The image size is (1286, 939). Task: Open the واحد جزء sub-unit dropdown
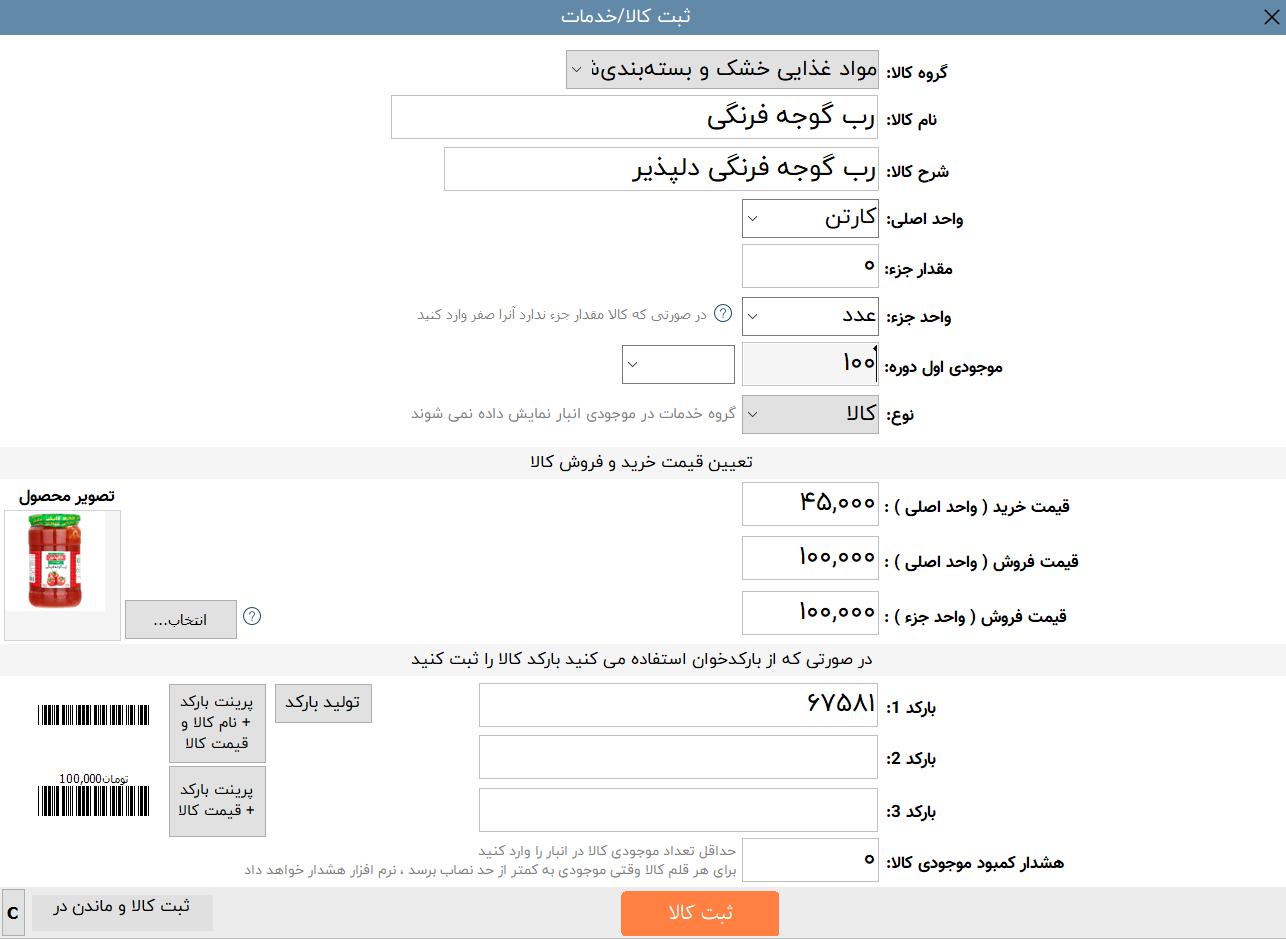[810, 316]
